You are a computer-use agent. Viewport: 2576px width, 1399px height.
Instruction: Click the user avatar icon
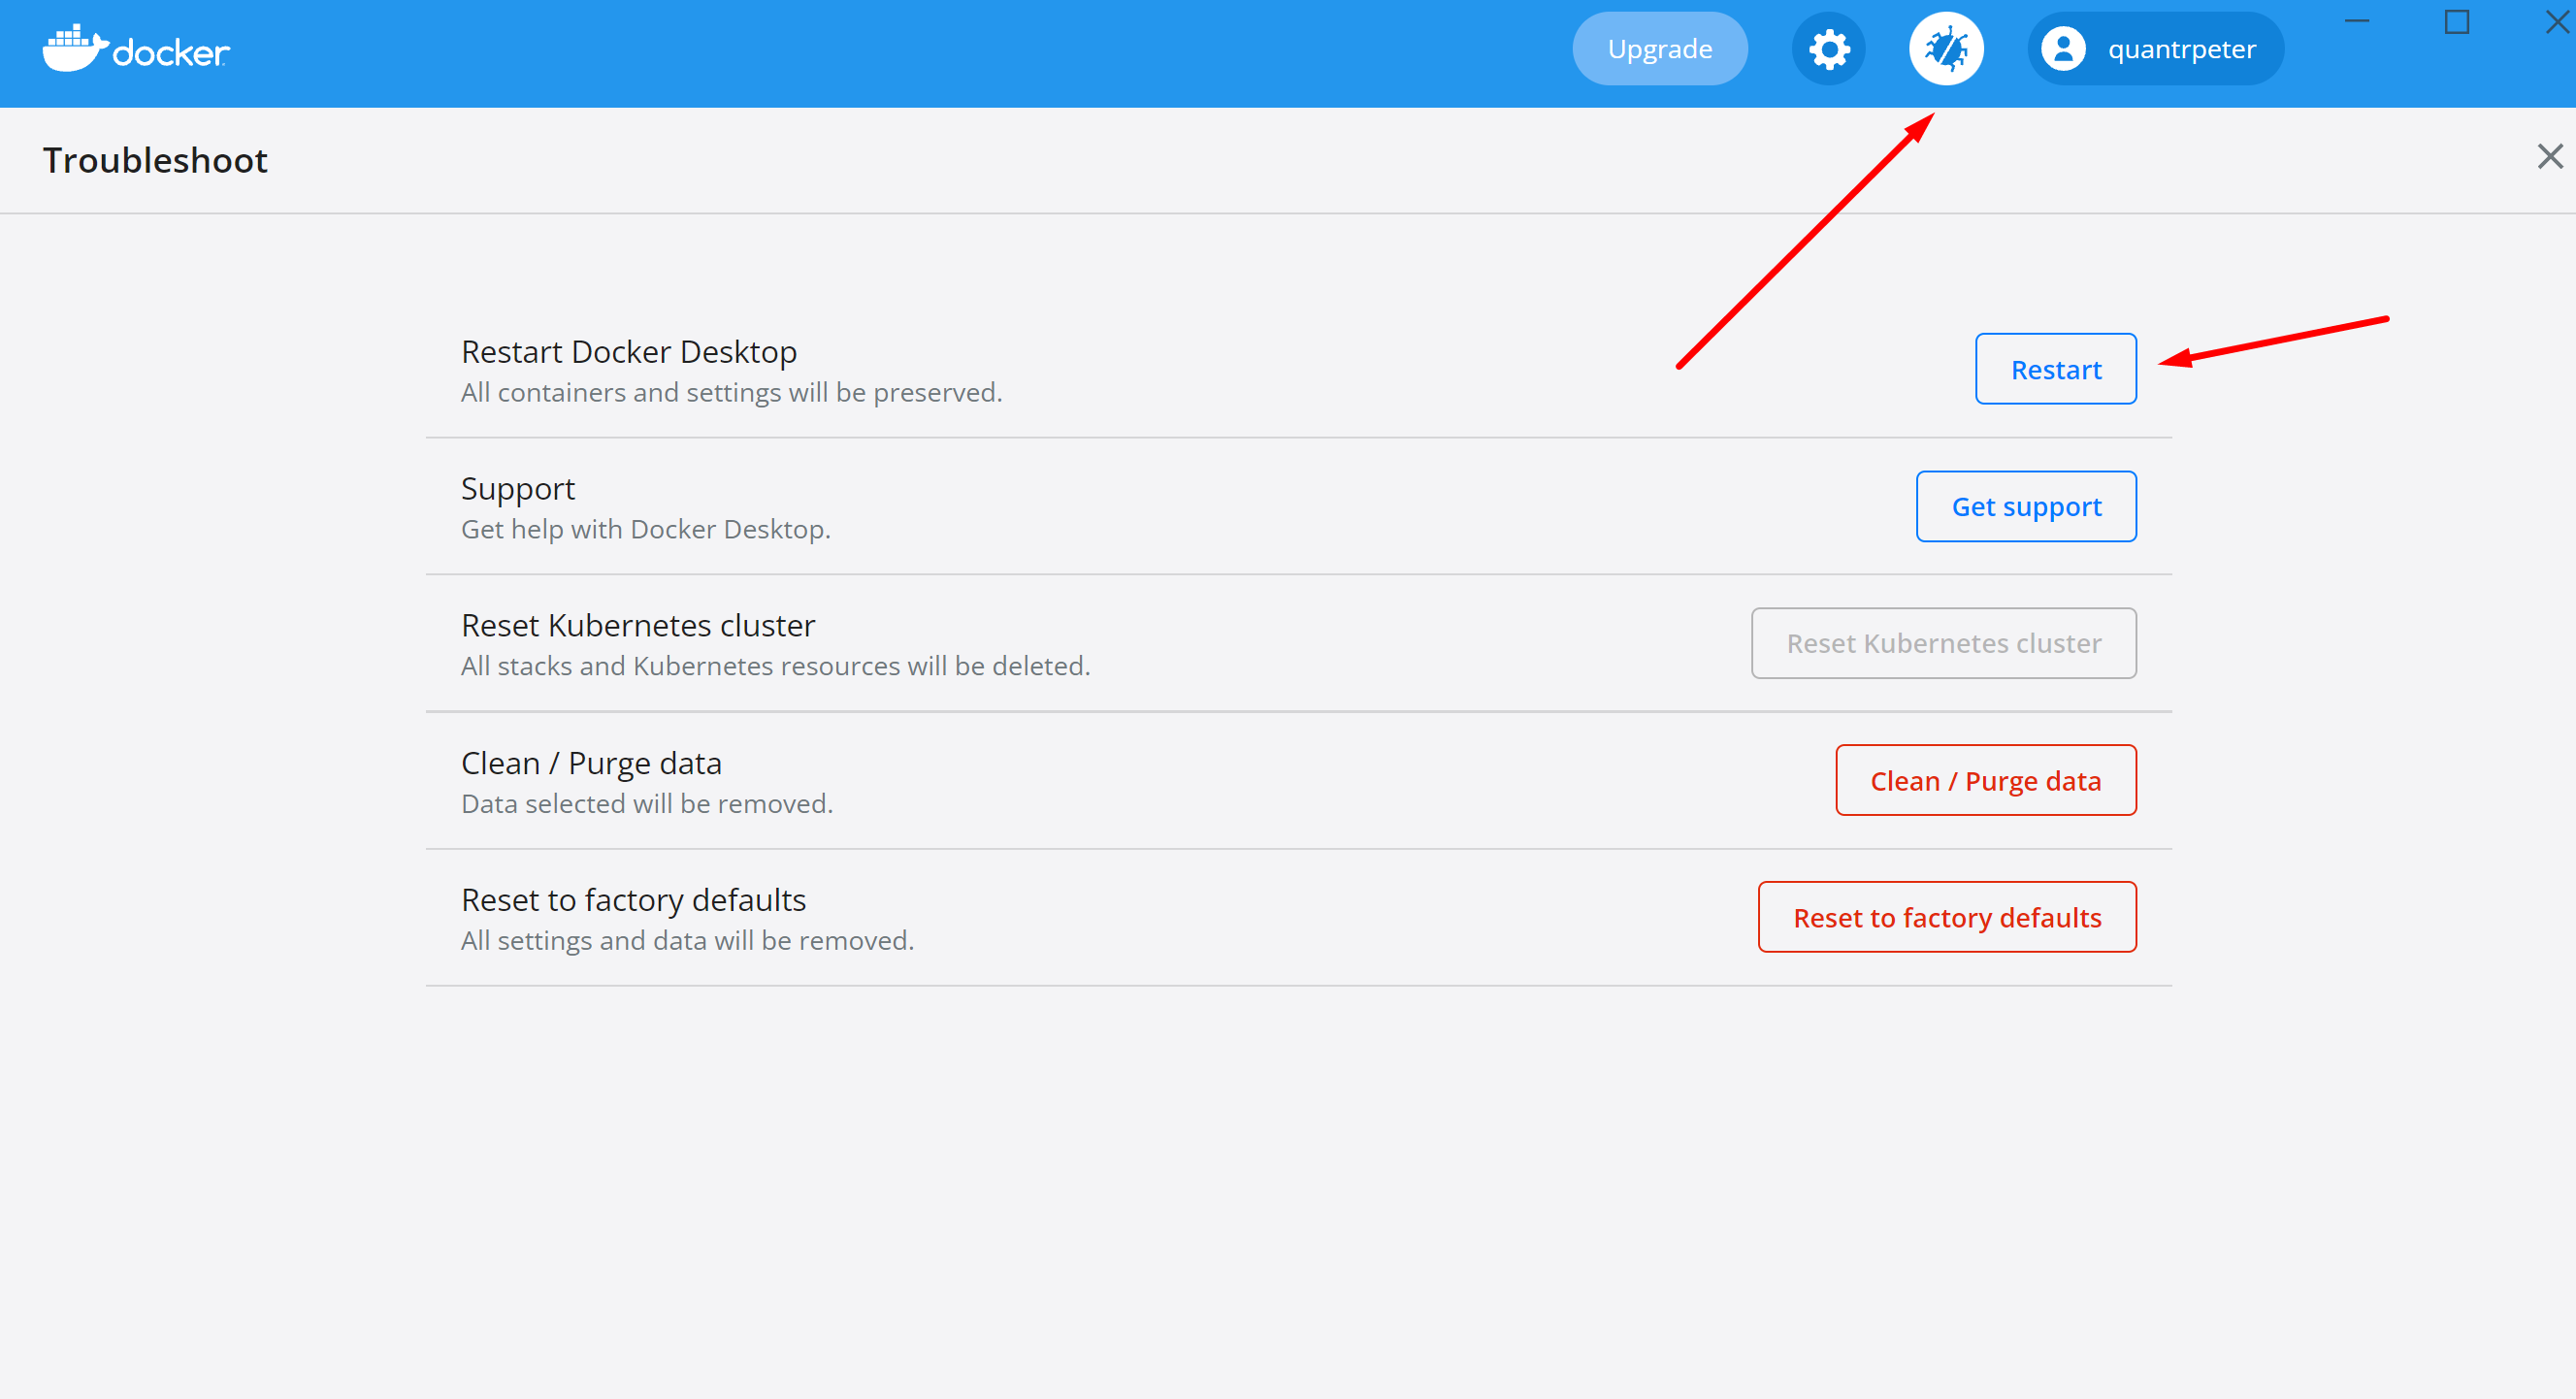point(2063,49)
